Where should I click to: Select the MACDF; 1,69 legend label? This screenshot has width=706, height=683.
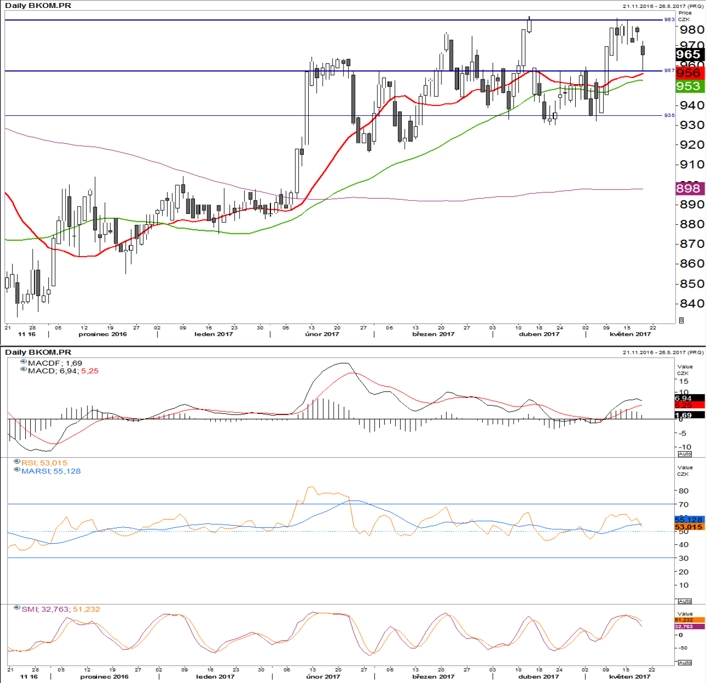(55, 363)
